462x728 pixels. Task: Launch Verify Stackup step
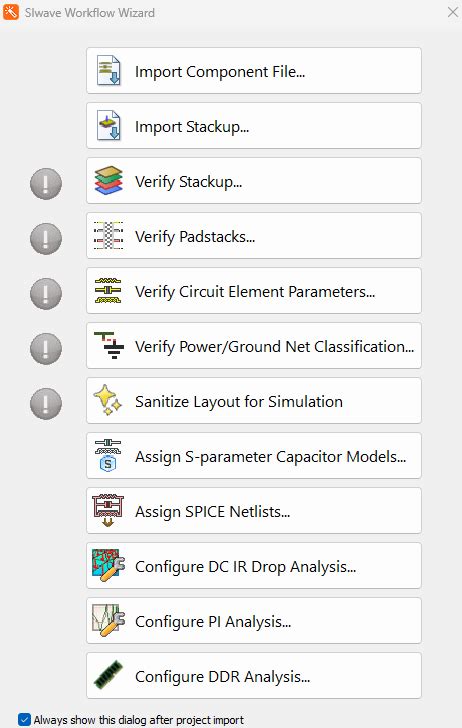[254, 181]
